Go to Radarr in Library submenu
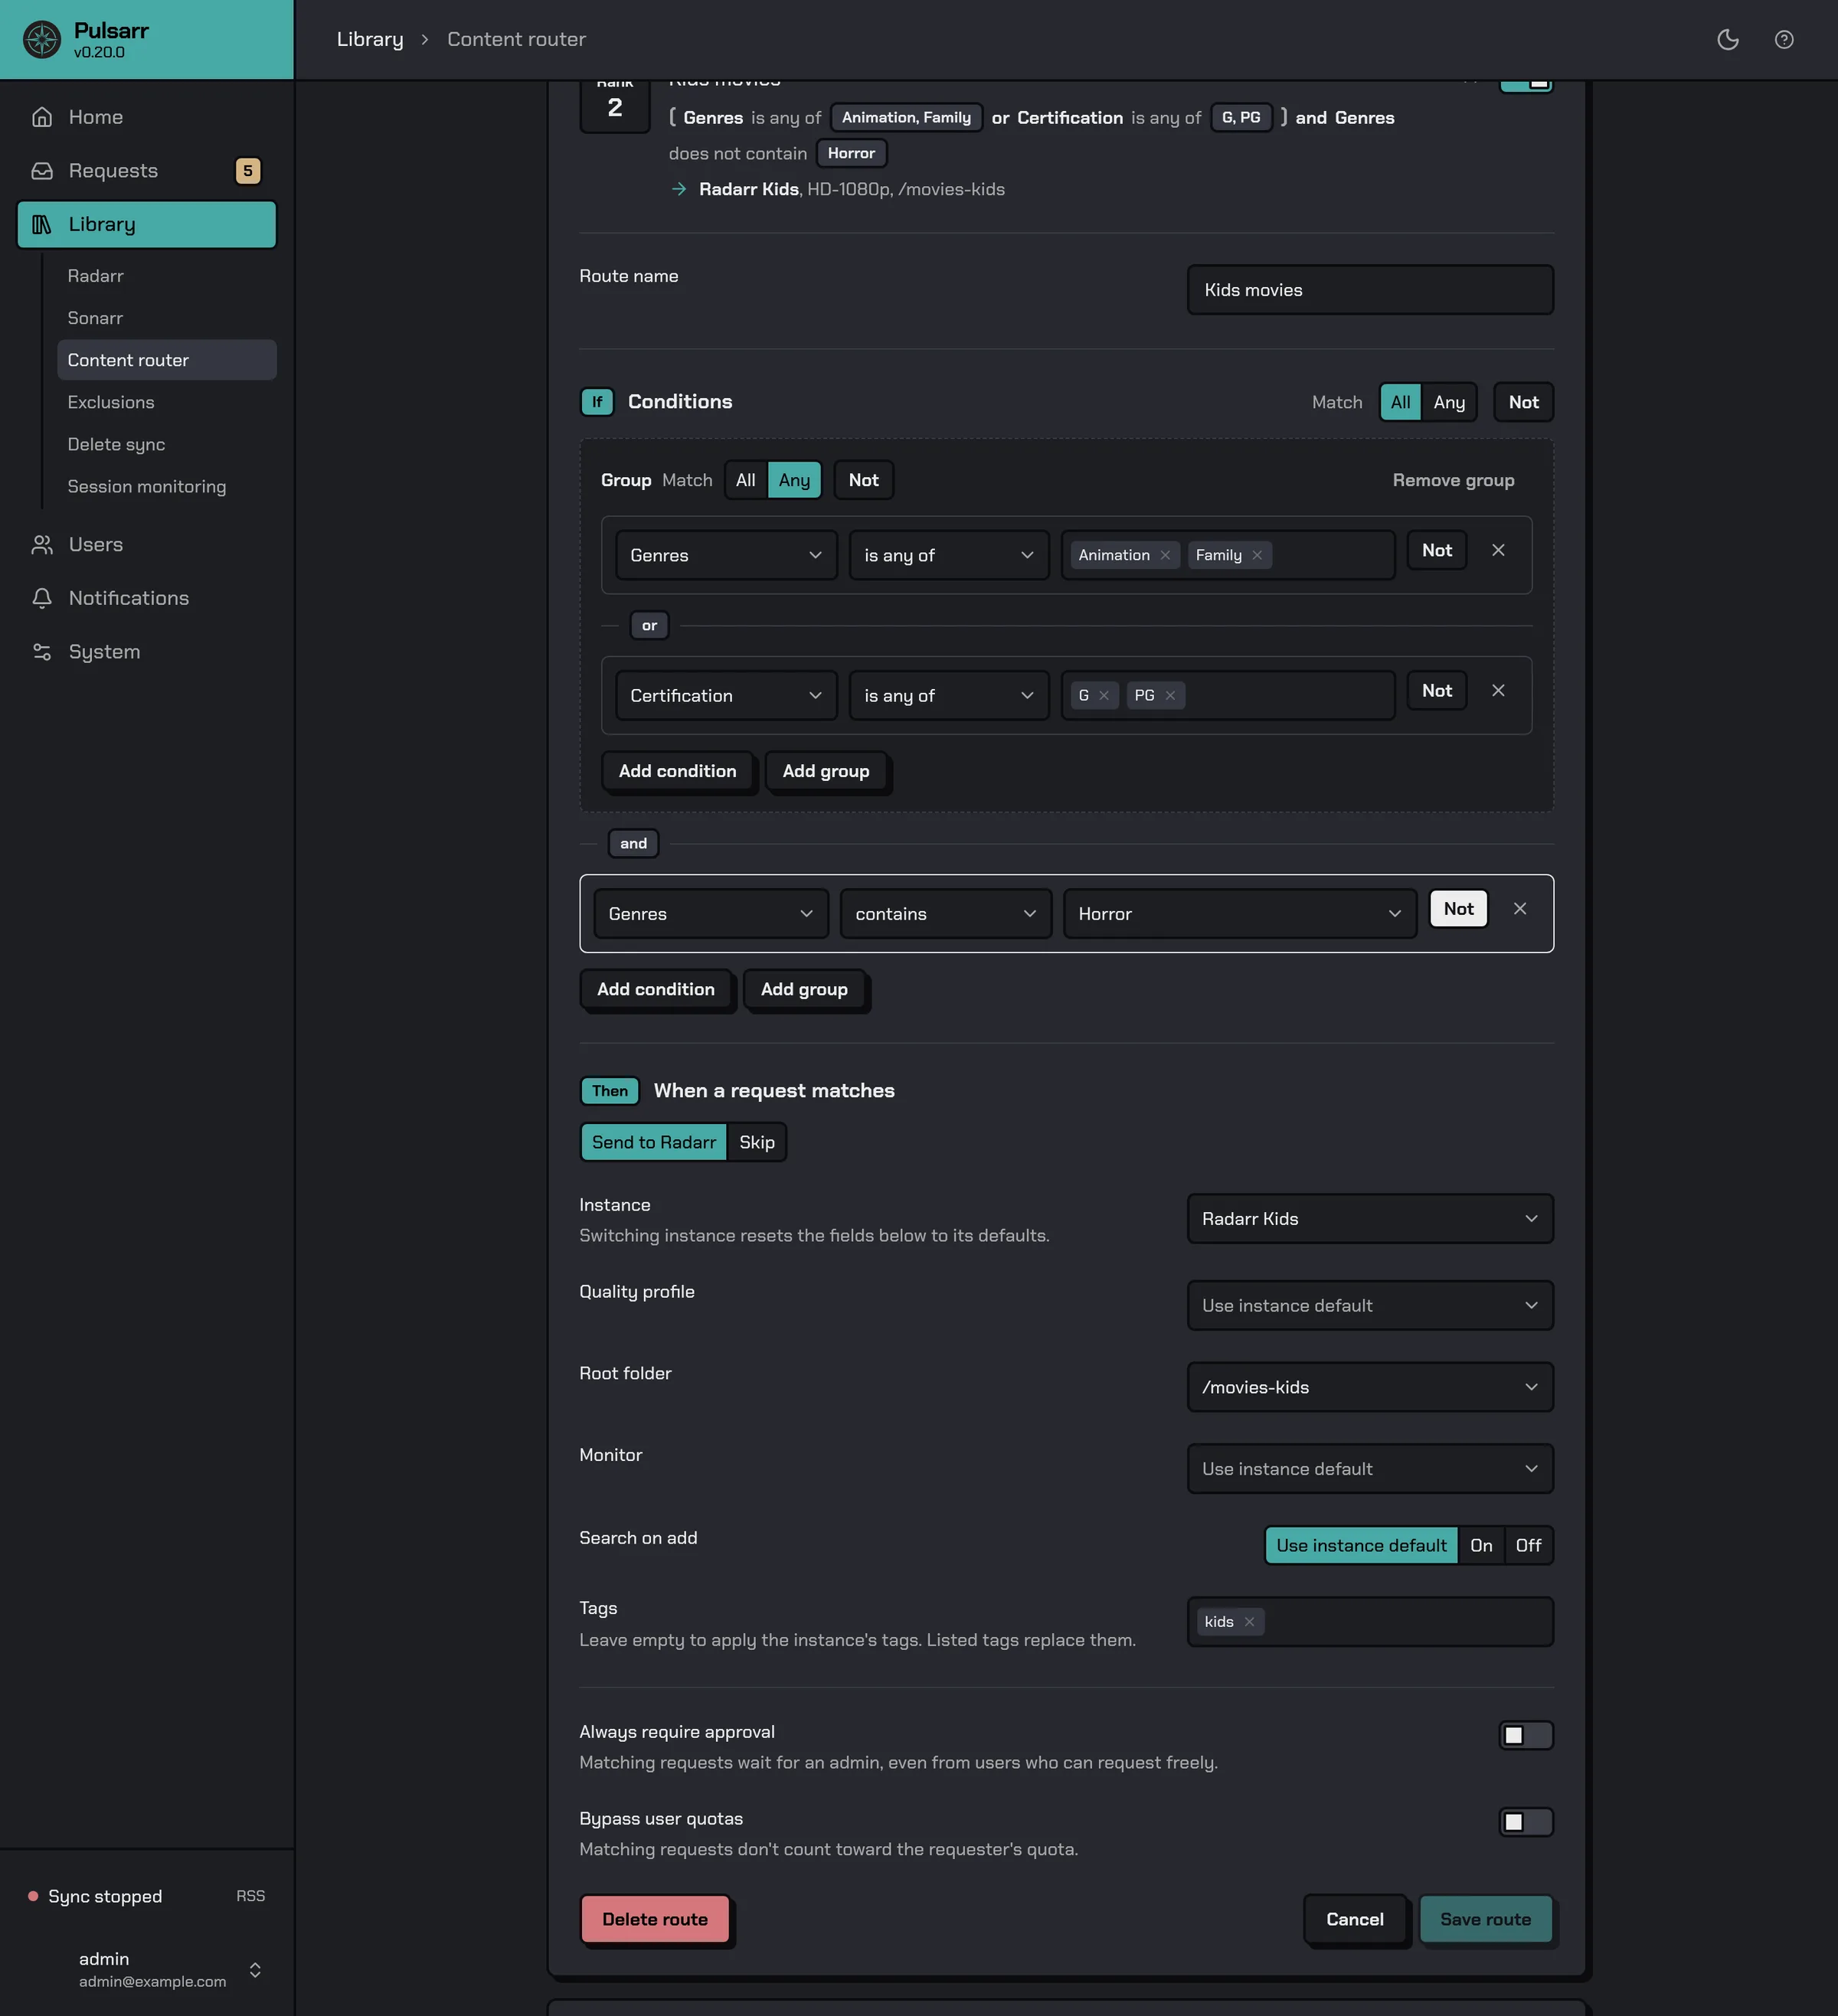The image size is (1838, 2016). pos(167,276)
